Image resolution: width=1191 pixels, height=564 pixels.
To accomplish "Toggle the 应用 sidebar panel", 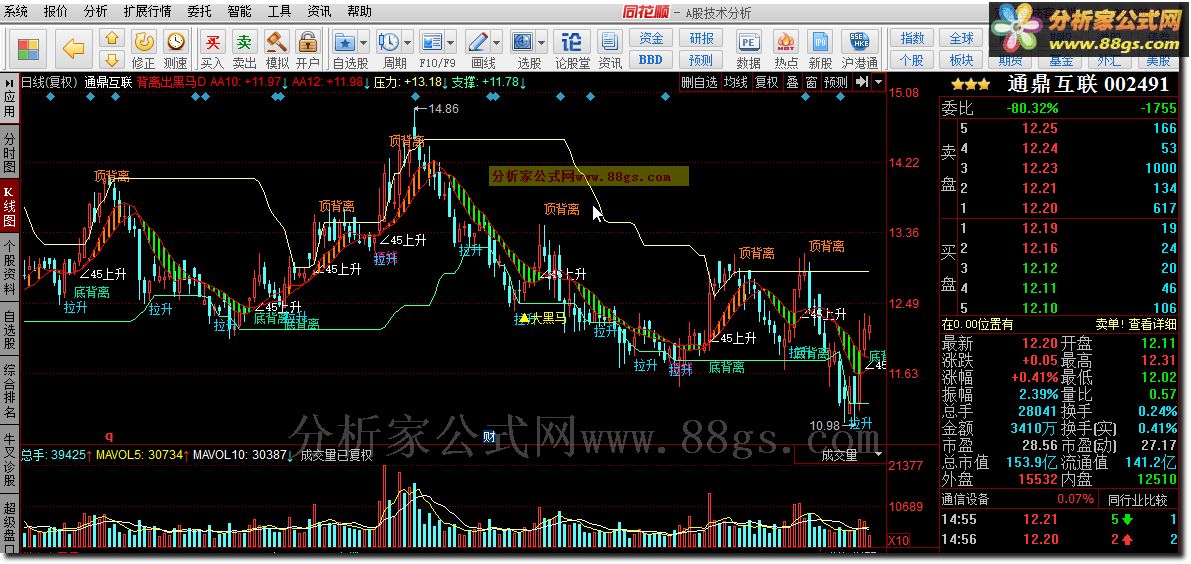I will (x=9, y=99).
